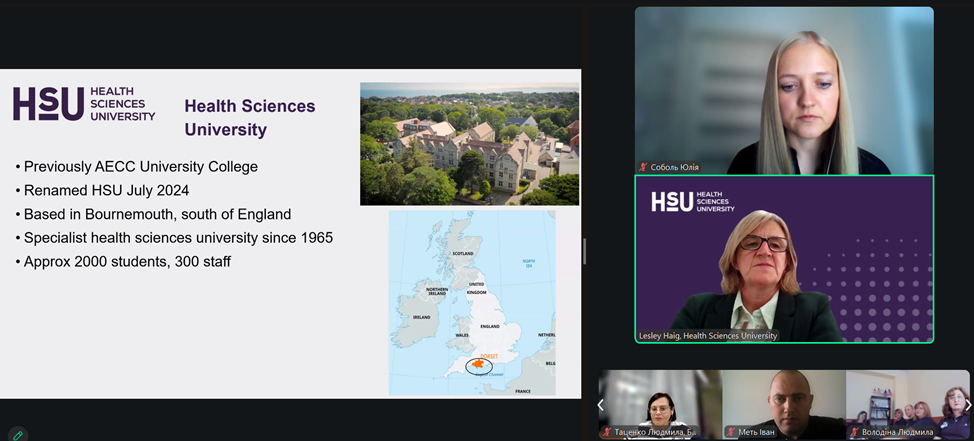This screenshot has width=974, height=441.
Task: Select Соболь Юлія video tile
Action: point(784,91)
